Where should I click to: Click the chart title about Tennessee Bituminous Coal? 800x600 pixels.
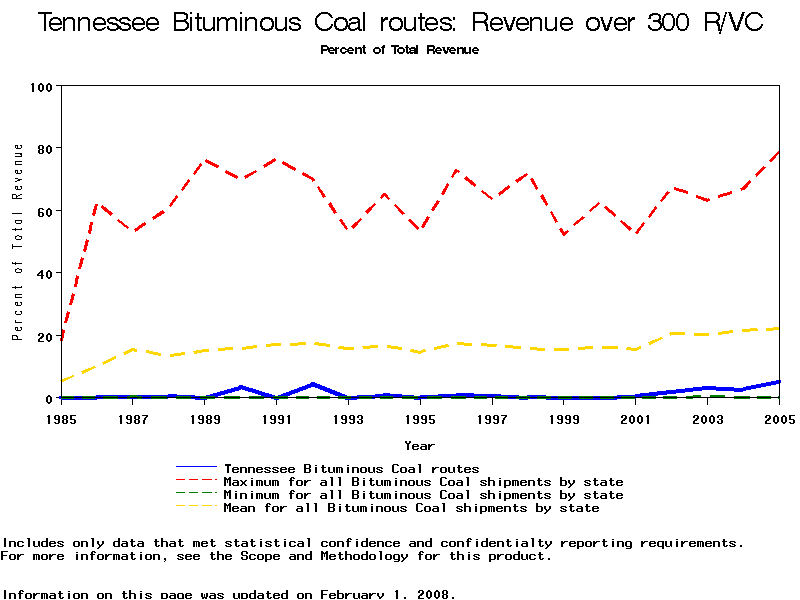click(400, 23)
